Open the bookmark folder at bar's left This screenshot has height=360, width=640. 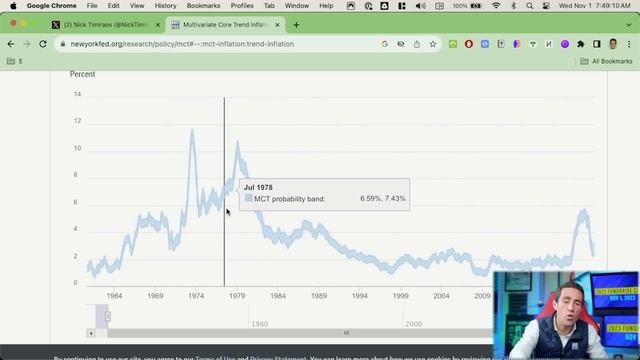[x=14, y=61]
